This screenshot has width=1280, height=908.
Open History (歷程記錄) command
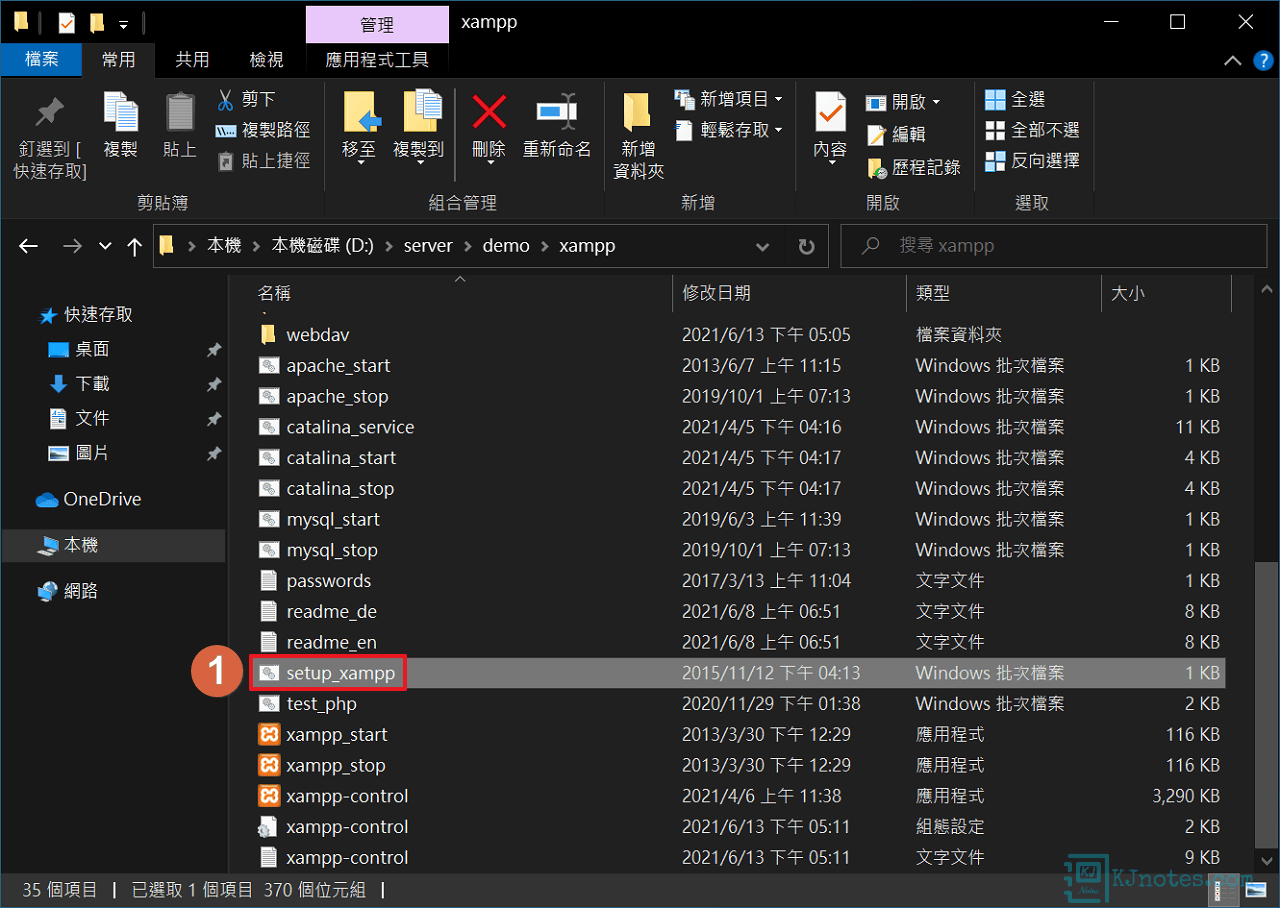[914, 167]
